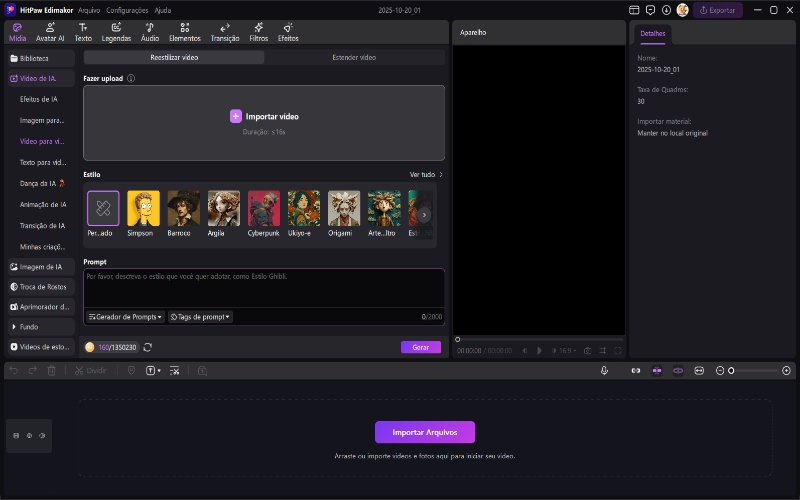This screenshot has height=500, width=800.
Task: Click the credits refresh icon
Action: (x=148, y=347)
